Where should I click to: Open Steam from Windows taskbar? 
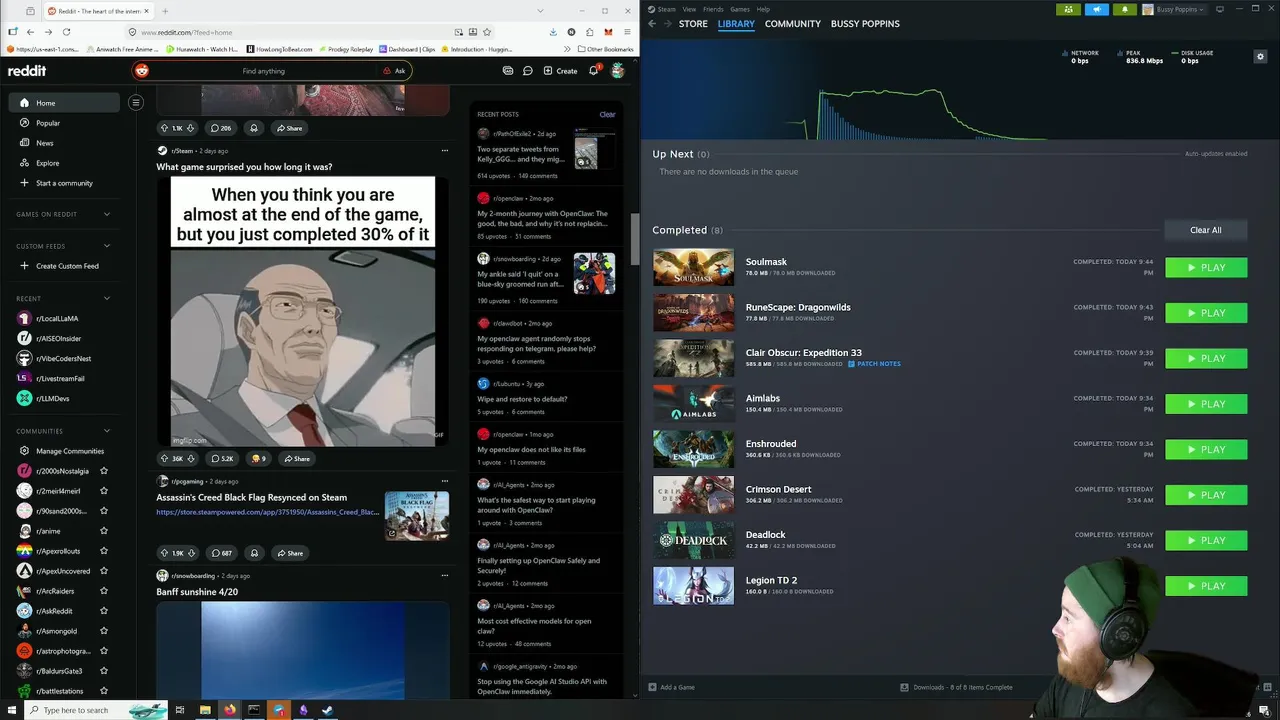[327, 710]
